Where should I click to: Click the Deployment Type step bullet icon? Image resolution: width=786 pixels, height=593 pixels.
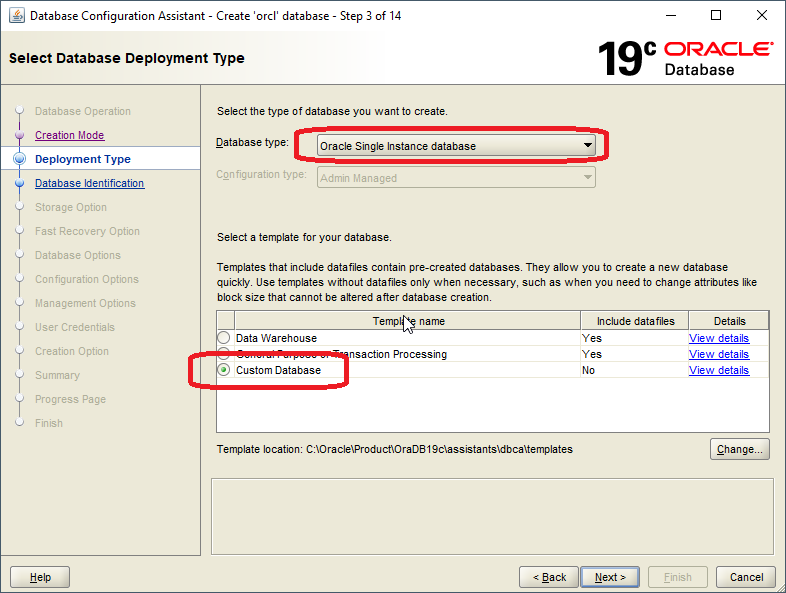[x=19, y=159]
